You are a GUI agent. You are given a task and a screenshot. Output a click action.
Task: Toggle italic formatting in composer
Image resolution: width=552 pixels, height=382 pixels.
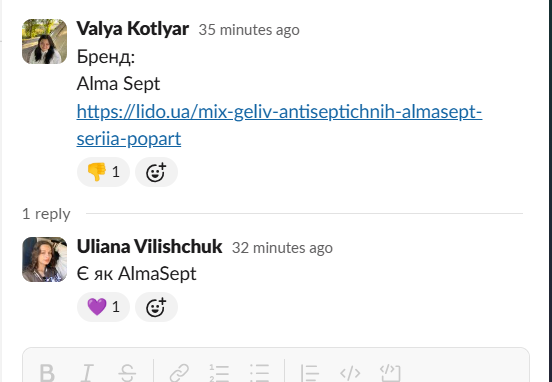pos(87,372)
